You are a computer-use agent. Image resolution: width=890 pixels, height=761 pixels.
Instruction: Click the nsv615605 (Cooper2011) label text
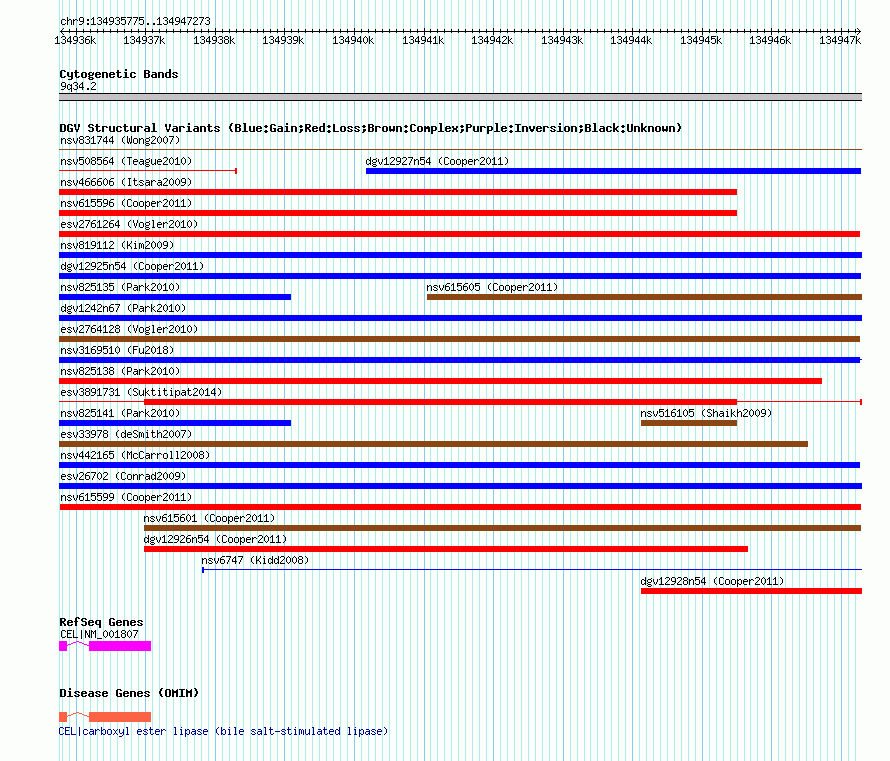(492, 287)
